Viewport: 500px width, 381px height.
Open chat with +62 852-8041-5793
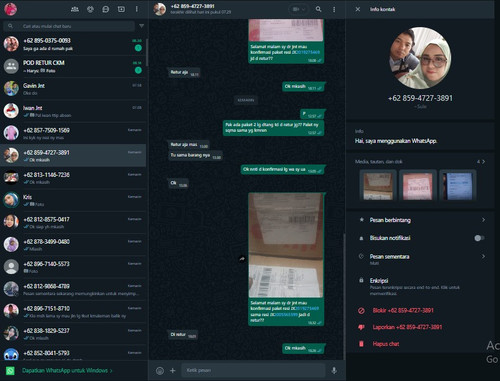pyautogui.click(x=73, y=353)
